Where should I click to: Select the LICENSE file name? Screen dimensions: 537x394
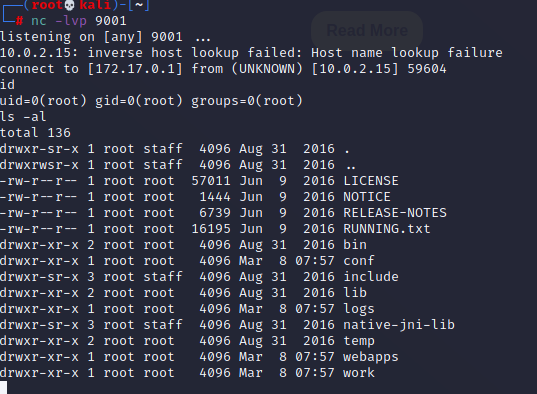point(371,181)
